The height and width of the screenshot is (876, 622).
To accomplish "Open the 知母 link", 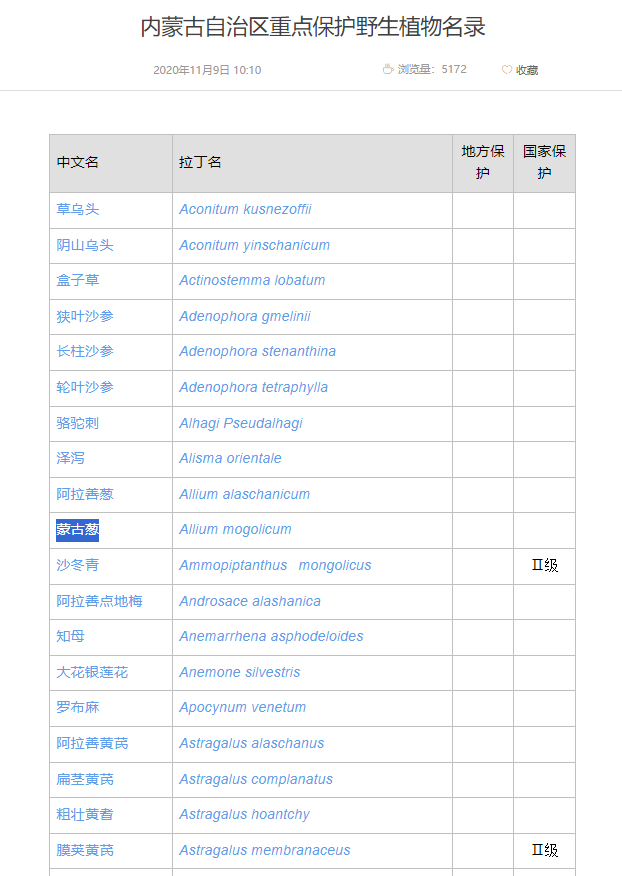I will click(70, 636).
